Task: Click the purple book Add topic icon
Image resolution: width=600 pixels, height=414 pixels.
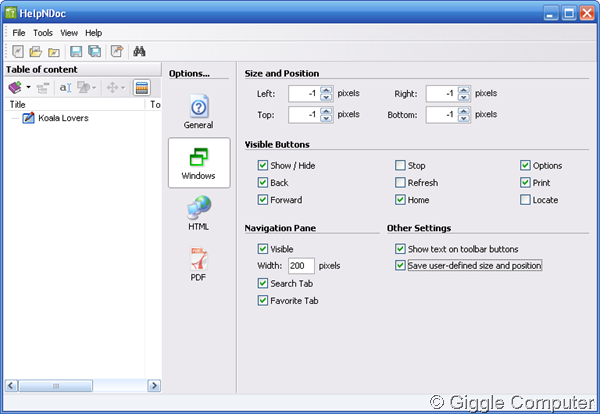Action: pos(15,88)
